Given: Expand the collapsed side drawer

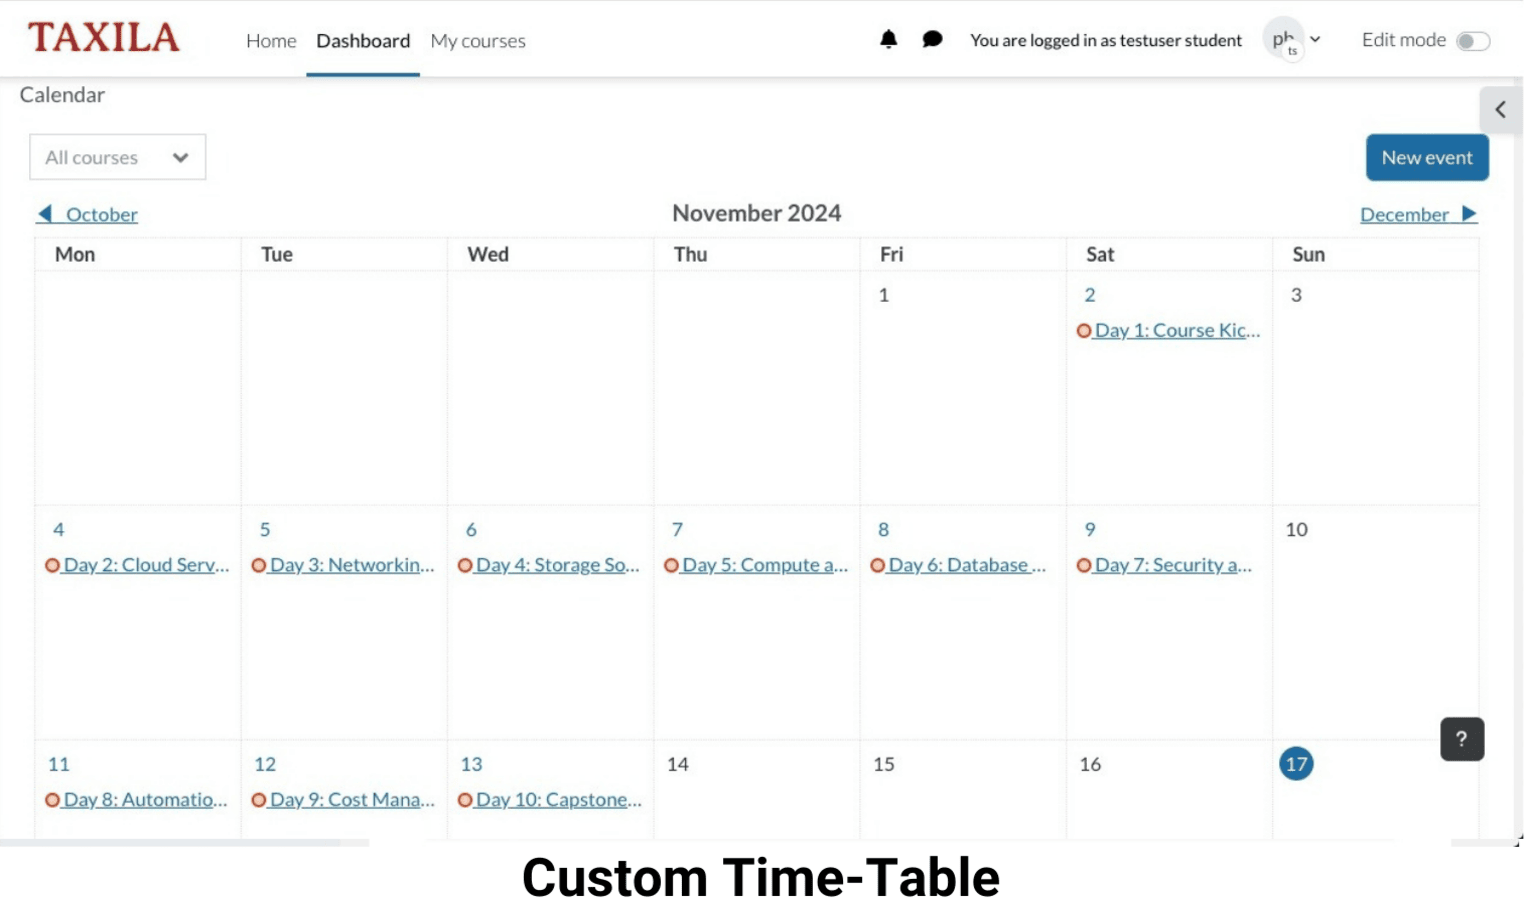Looking at the screenshot, I should (x=1500, y=110).
